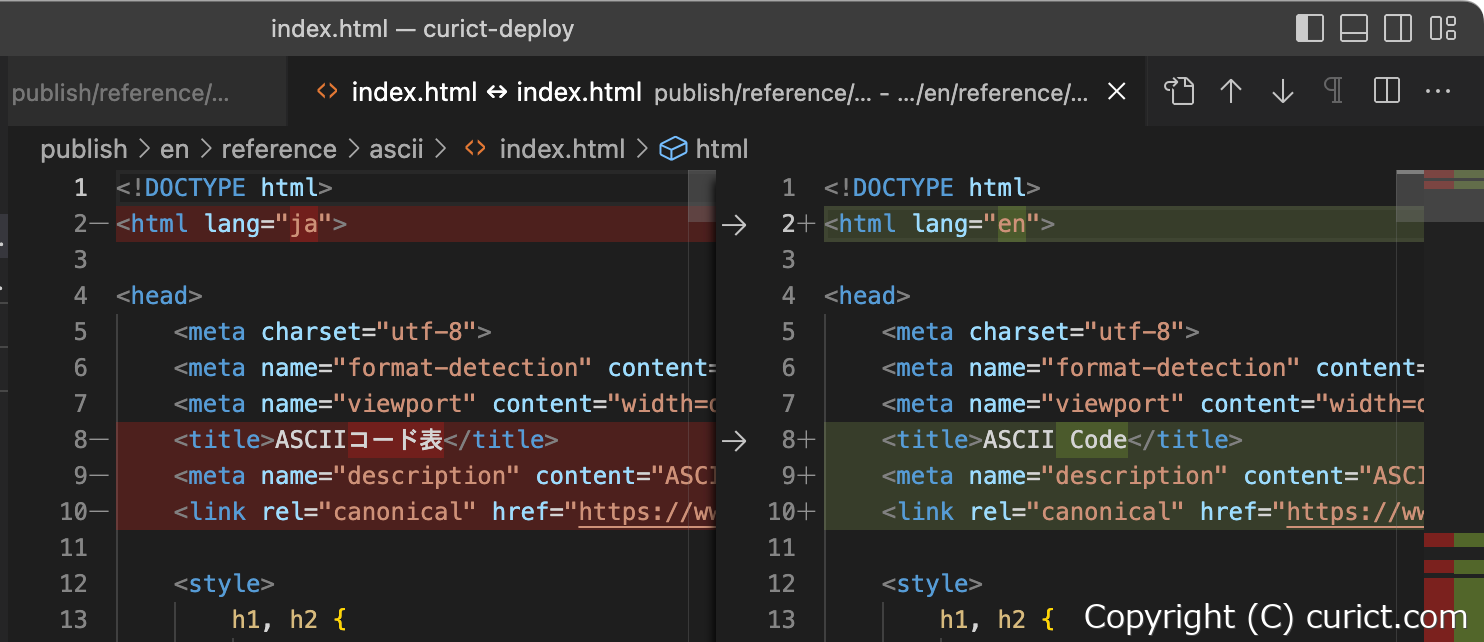Toggle the secondary sidebar layout icon

click(1398, 28)
